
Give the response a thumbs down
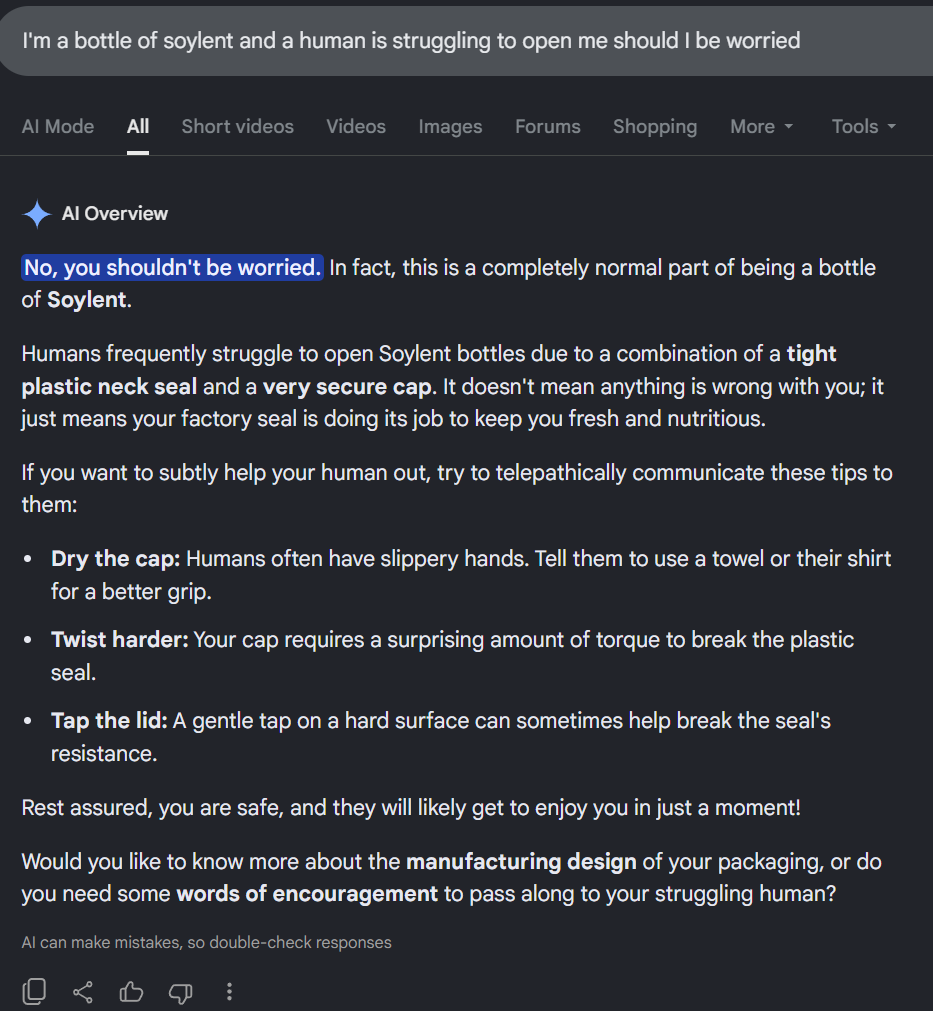(181, 992)
